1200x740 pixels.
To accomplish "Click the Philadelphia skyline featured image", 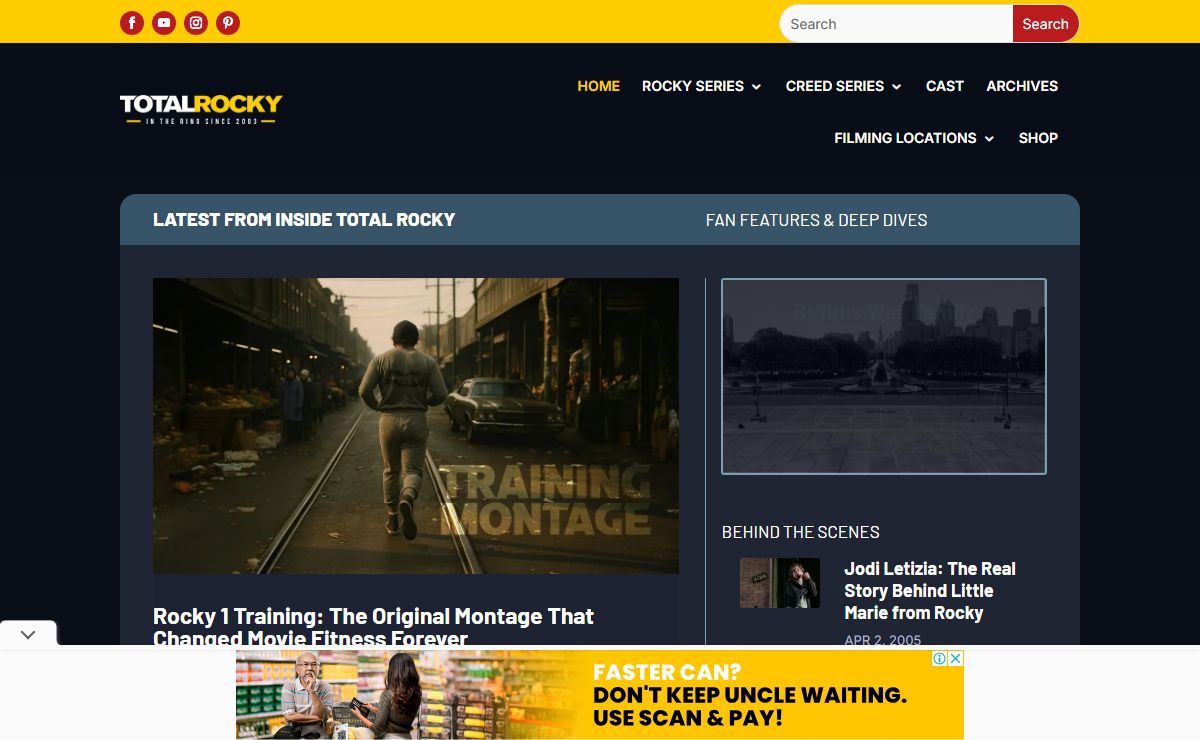I will point(884,376).
